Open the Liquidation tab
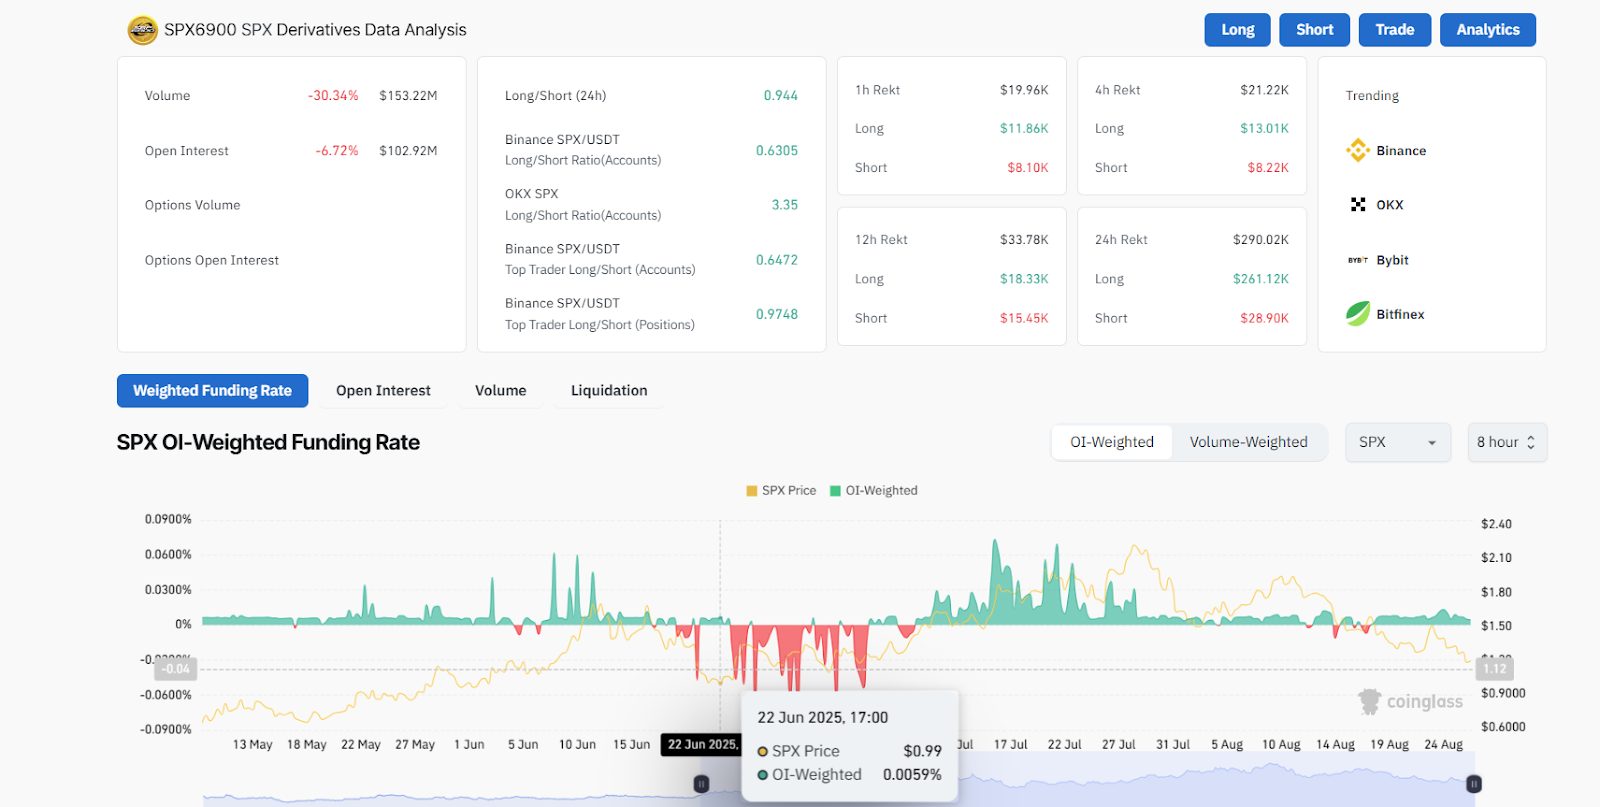 (608, 391)
